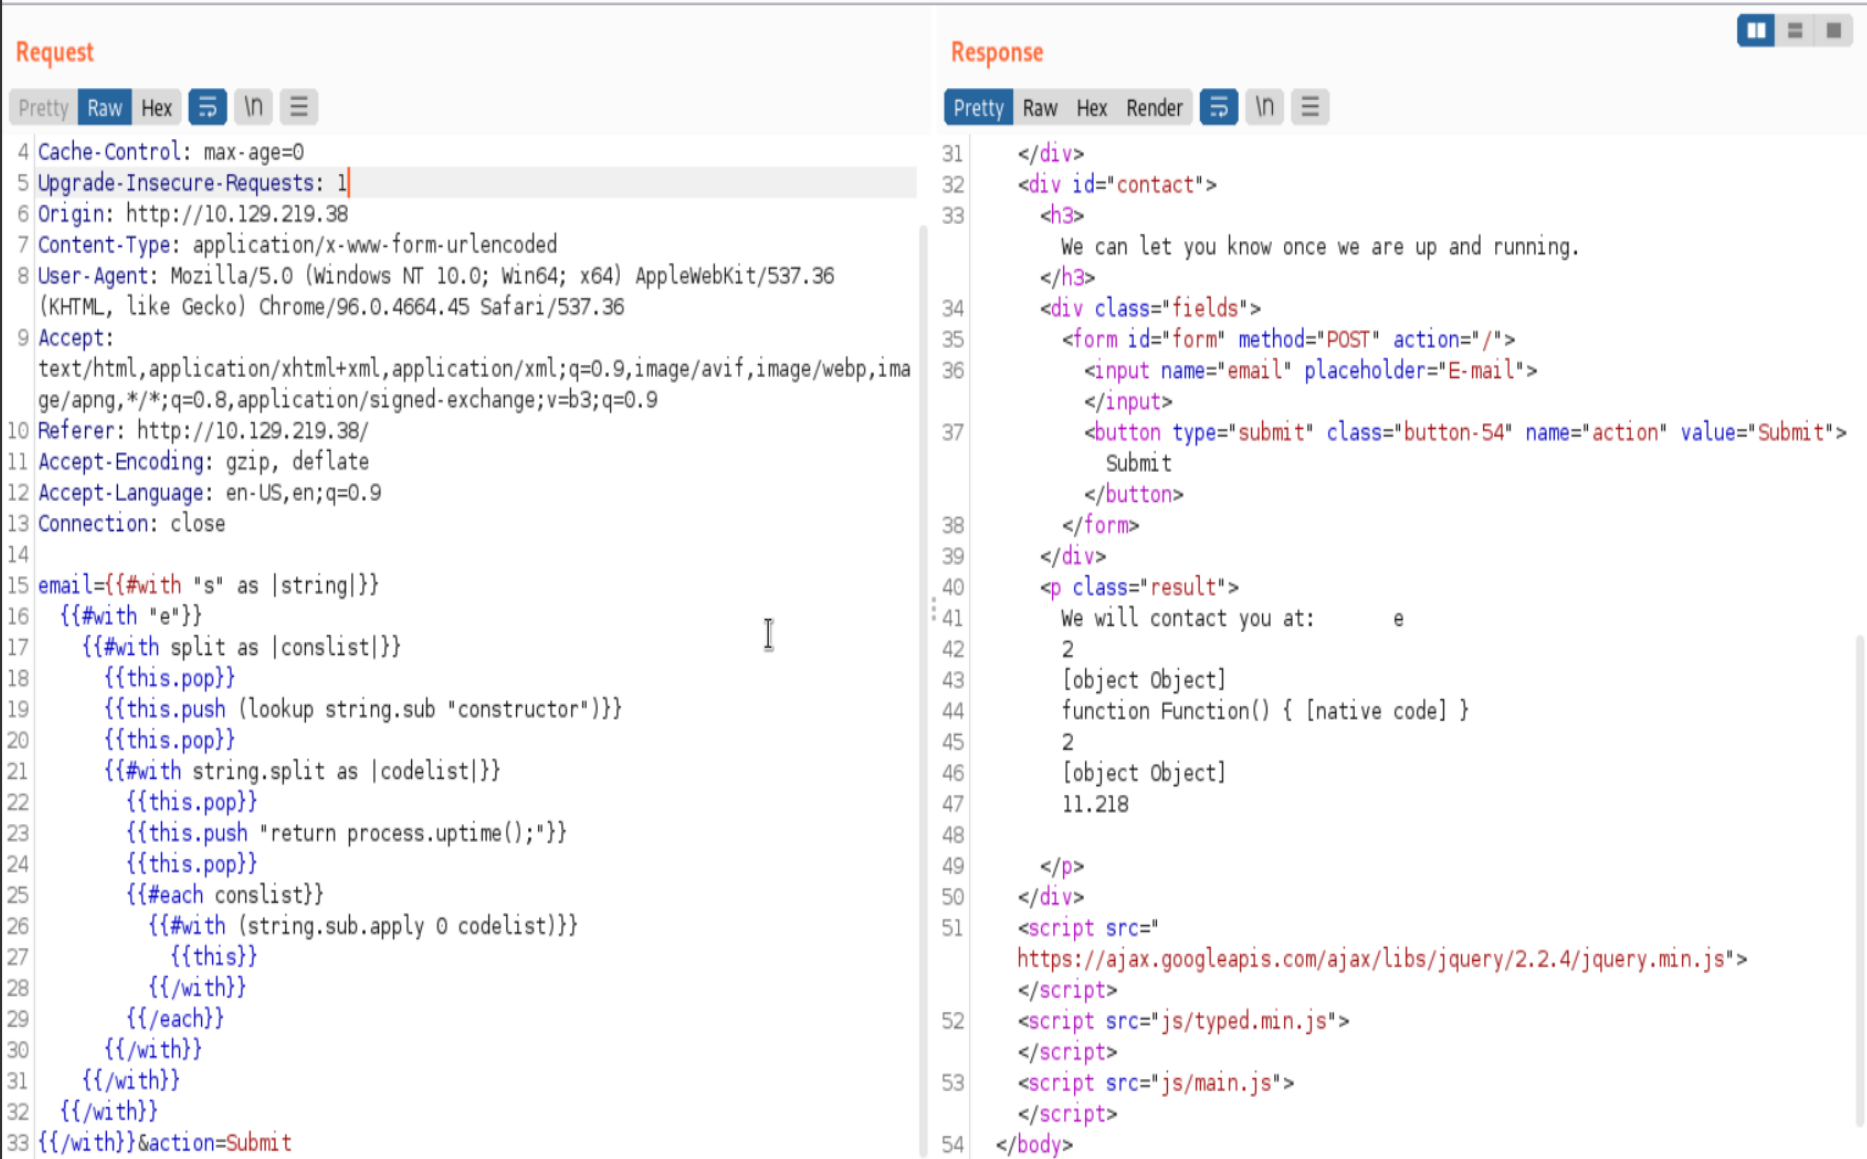Click the Upgrade-Insecure-Requests header line
This screenshot has width=1867, height=1159.
click(x=192, y=183)
